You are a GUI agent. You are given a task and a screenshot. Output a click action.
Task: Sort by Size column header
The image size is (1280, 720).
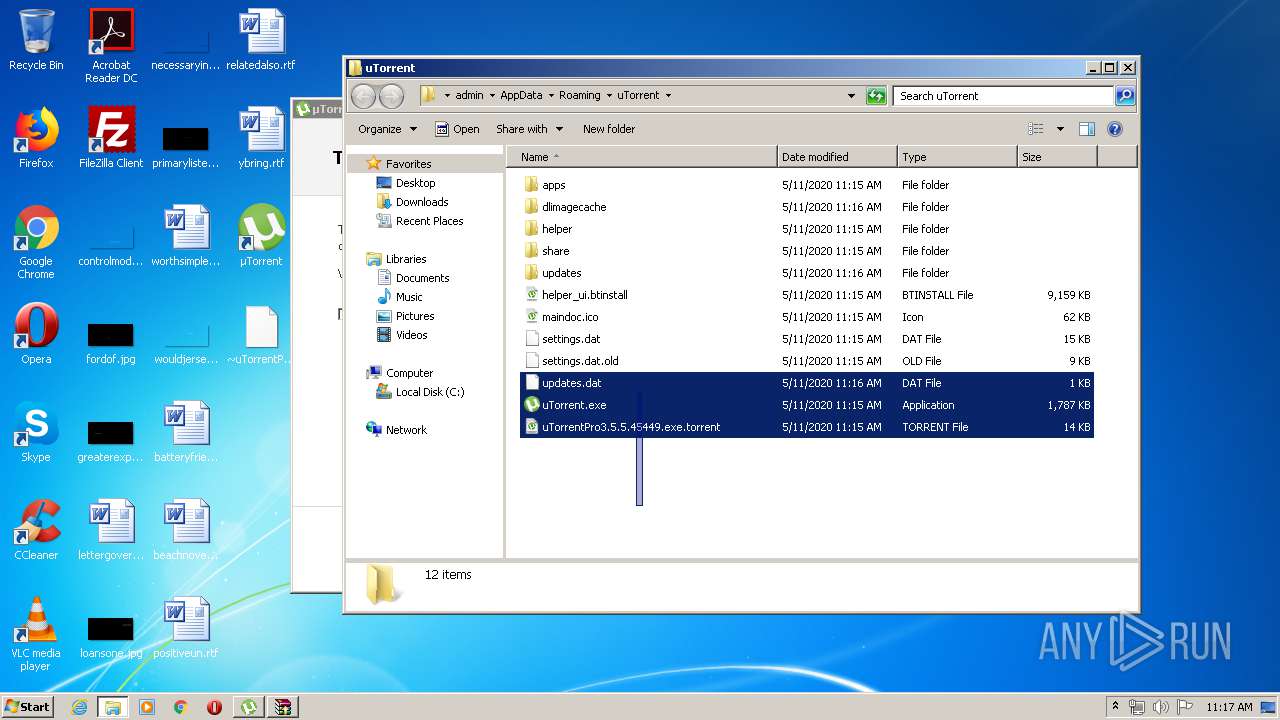1057,157
